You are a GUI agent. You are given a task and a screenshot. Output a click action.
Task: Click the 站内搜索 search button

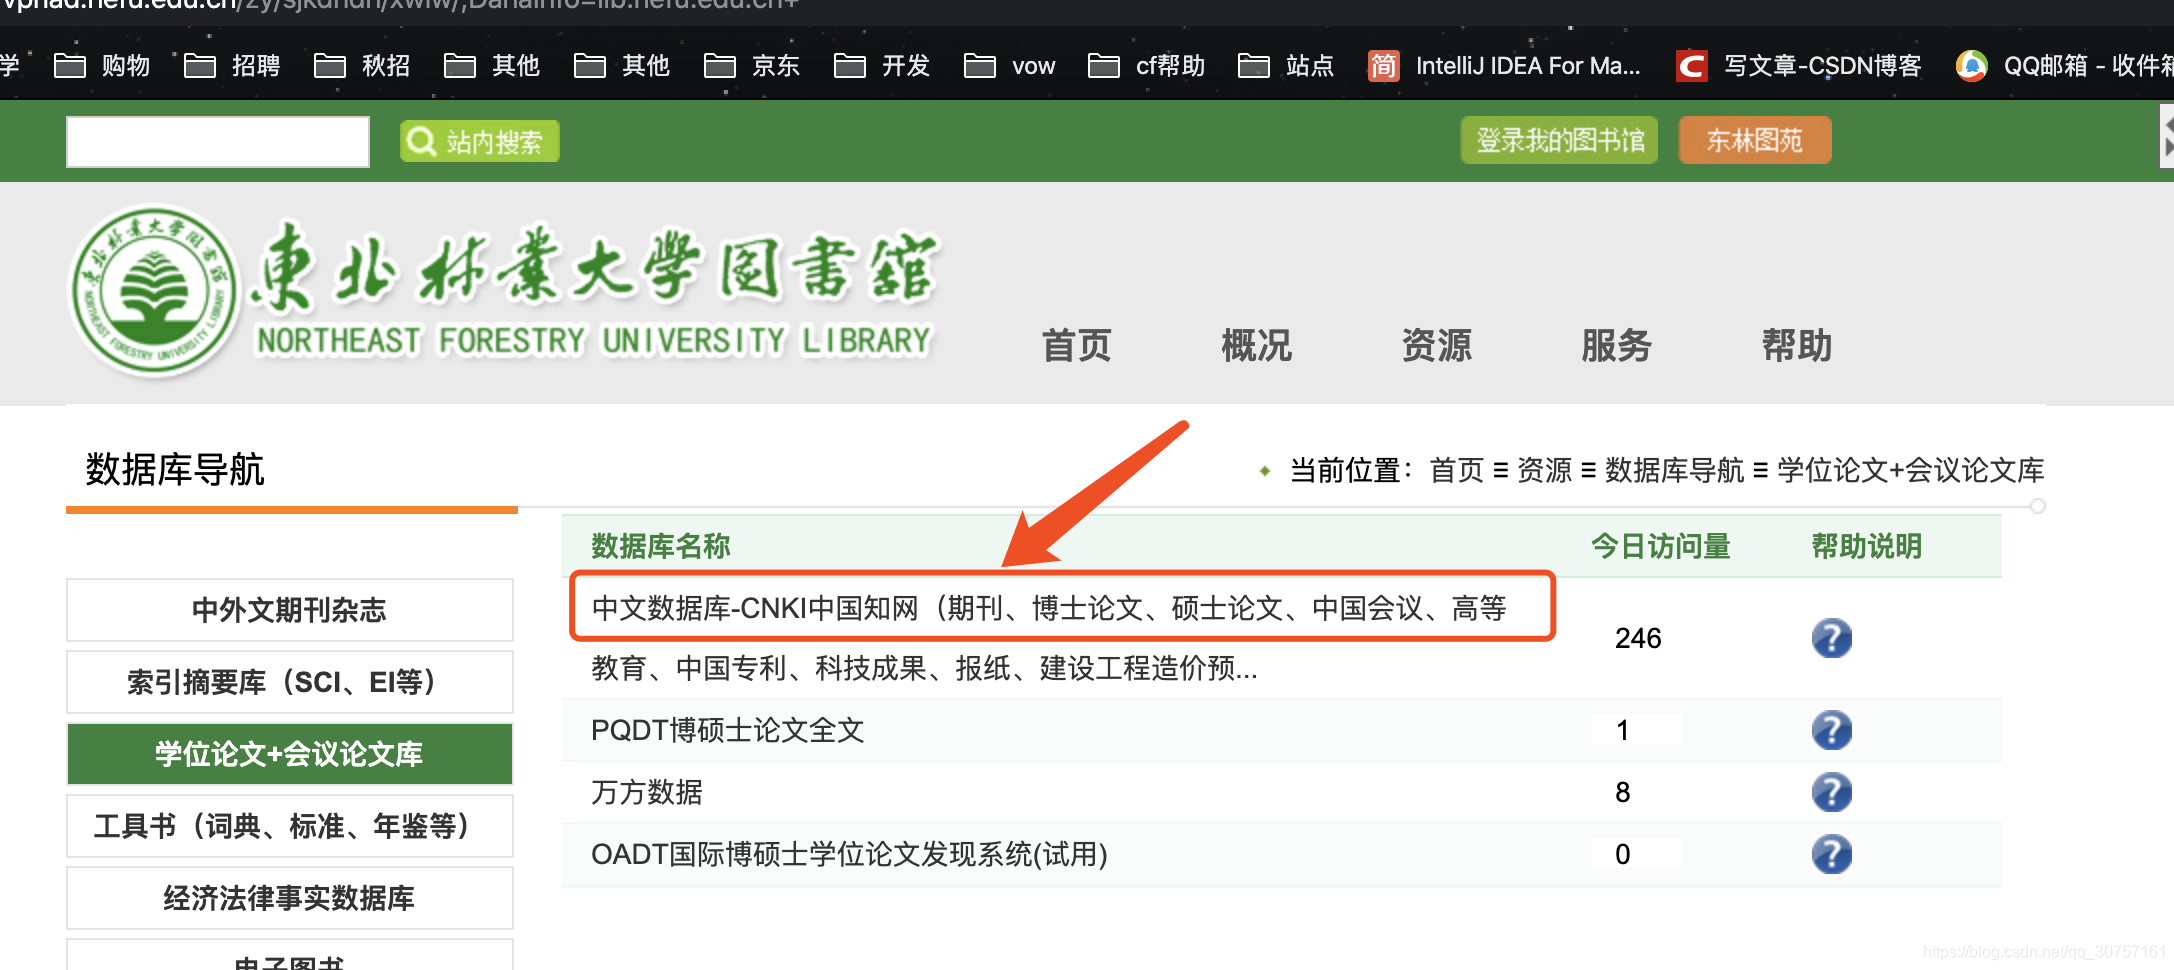(479, 141)
